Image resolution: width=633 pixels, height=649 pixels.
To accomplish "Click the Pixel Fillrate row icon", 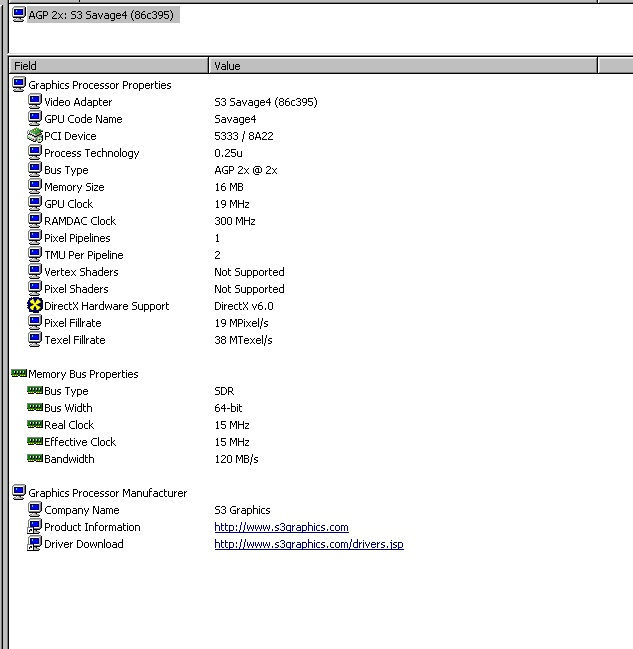I will click(x=35, y=322).
